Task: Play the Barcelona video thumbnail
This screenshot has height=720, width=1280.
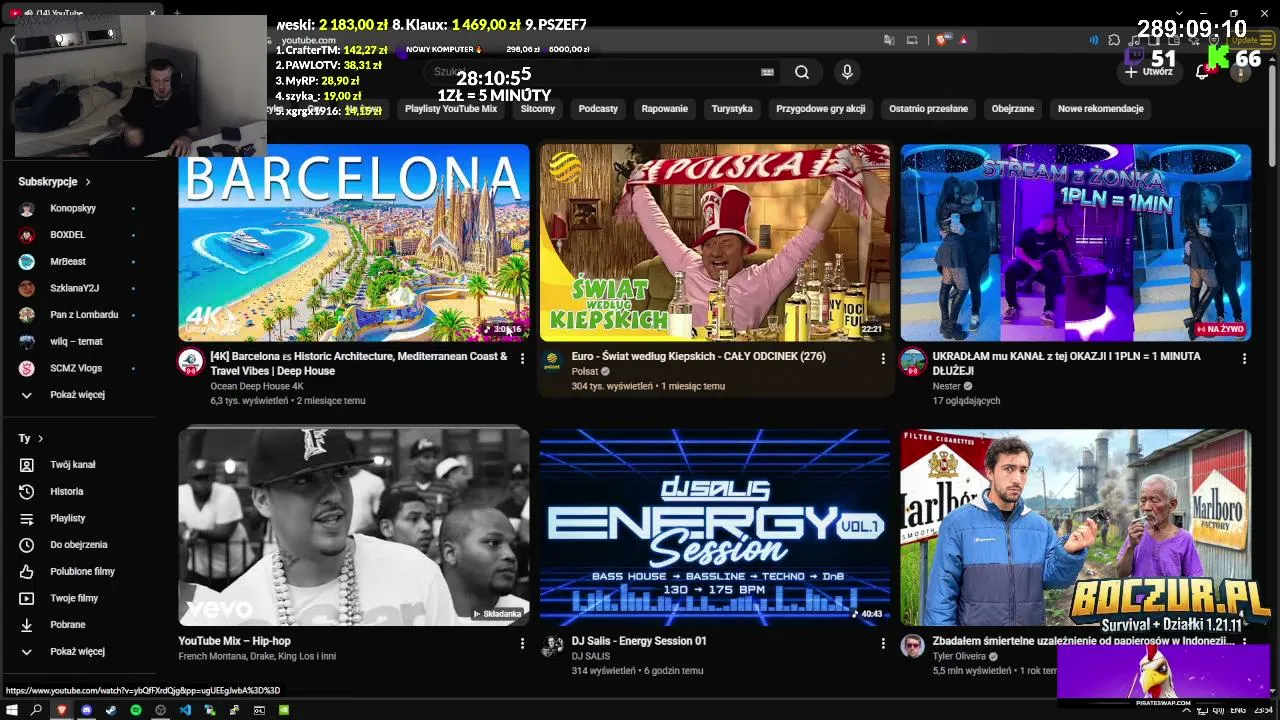Action: click(x=354, y=243)
